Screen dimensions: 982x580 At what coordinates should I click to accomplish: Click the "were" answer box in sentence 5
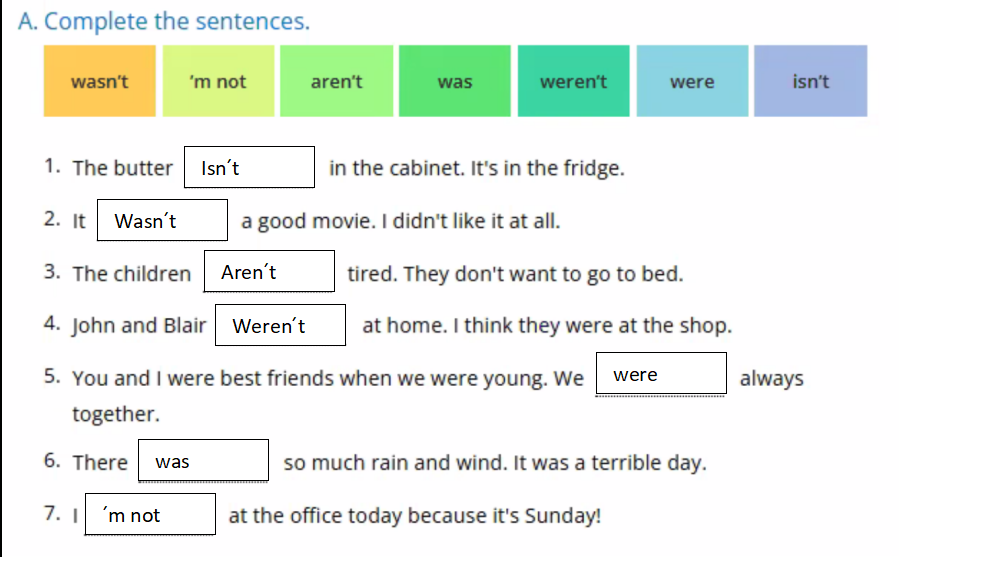pos(661,374)
